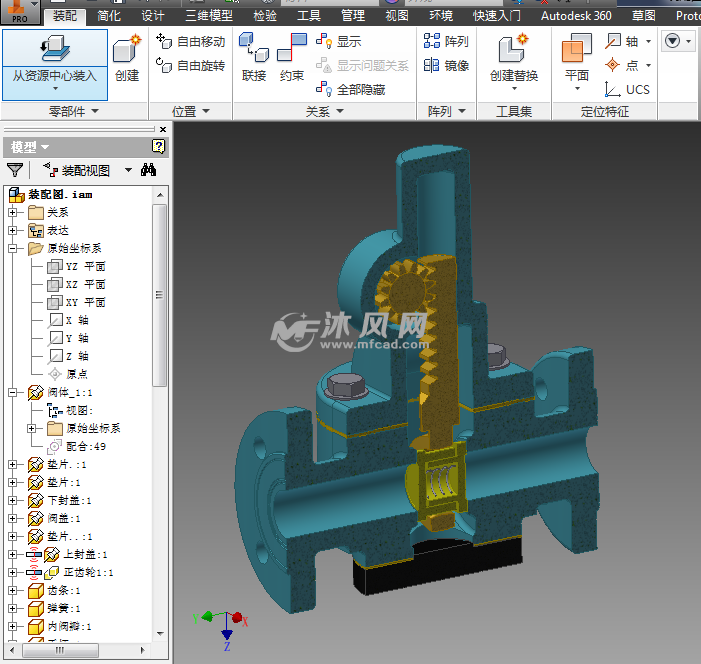
Task: Click 显示 (Show) relationships option
Action: (339, 42)
